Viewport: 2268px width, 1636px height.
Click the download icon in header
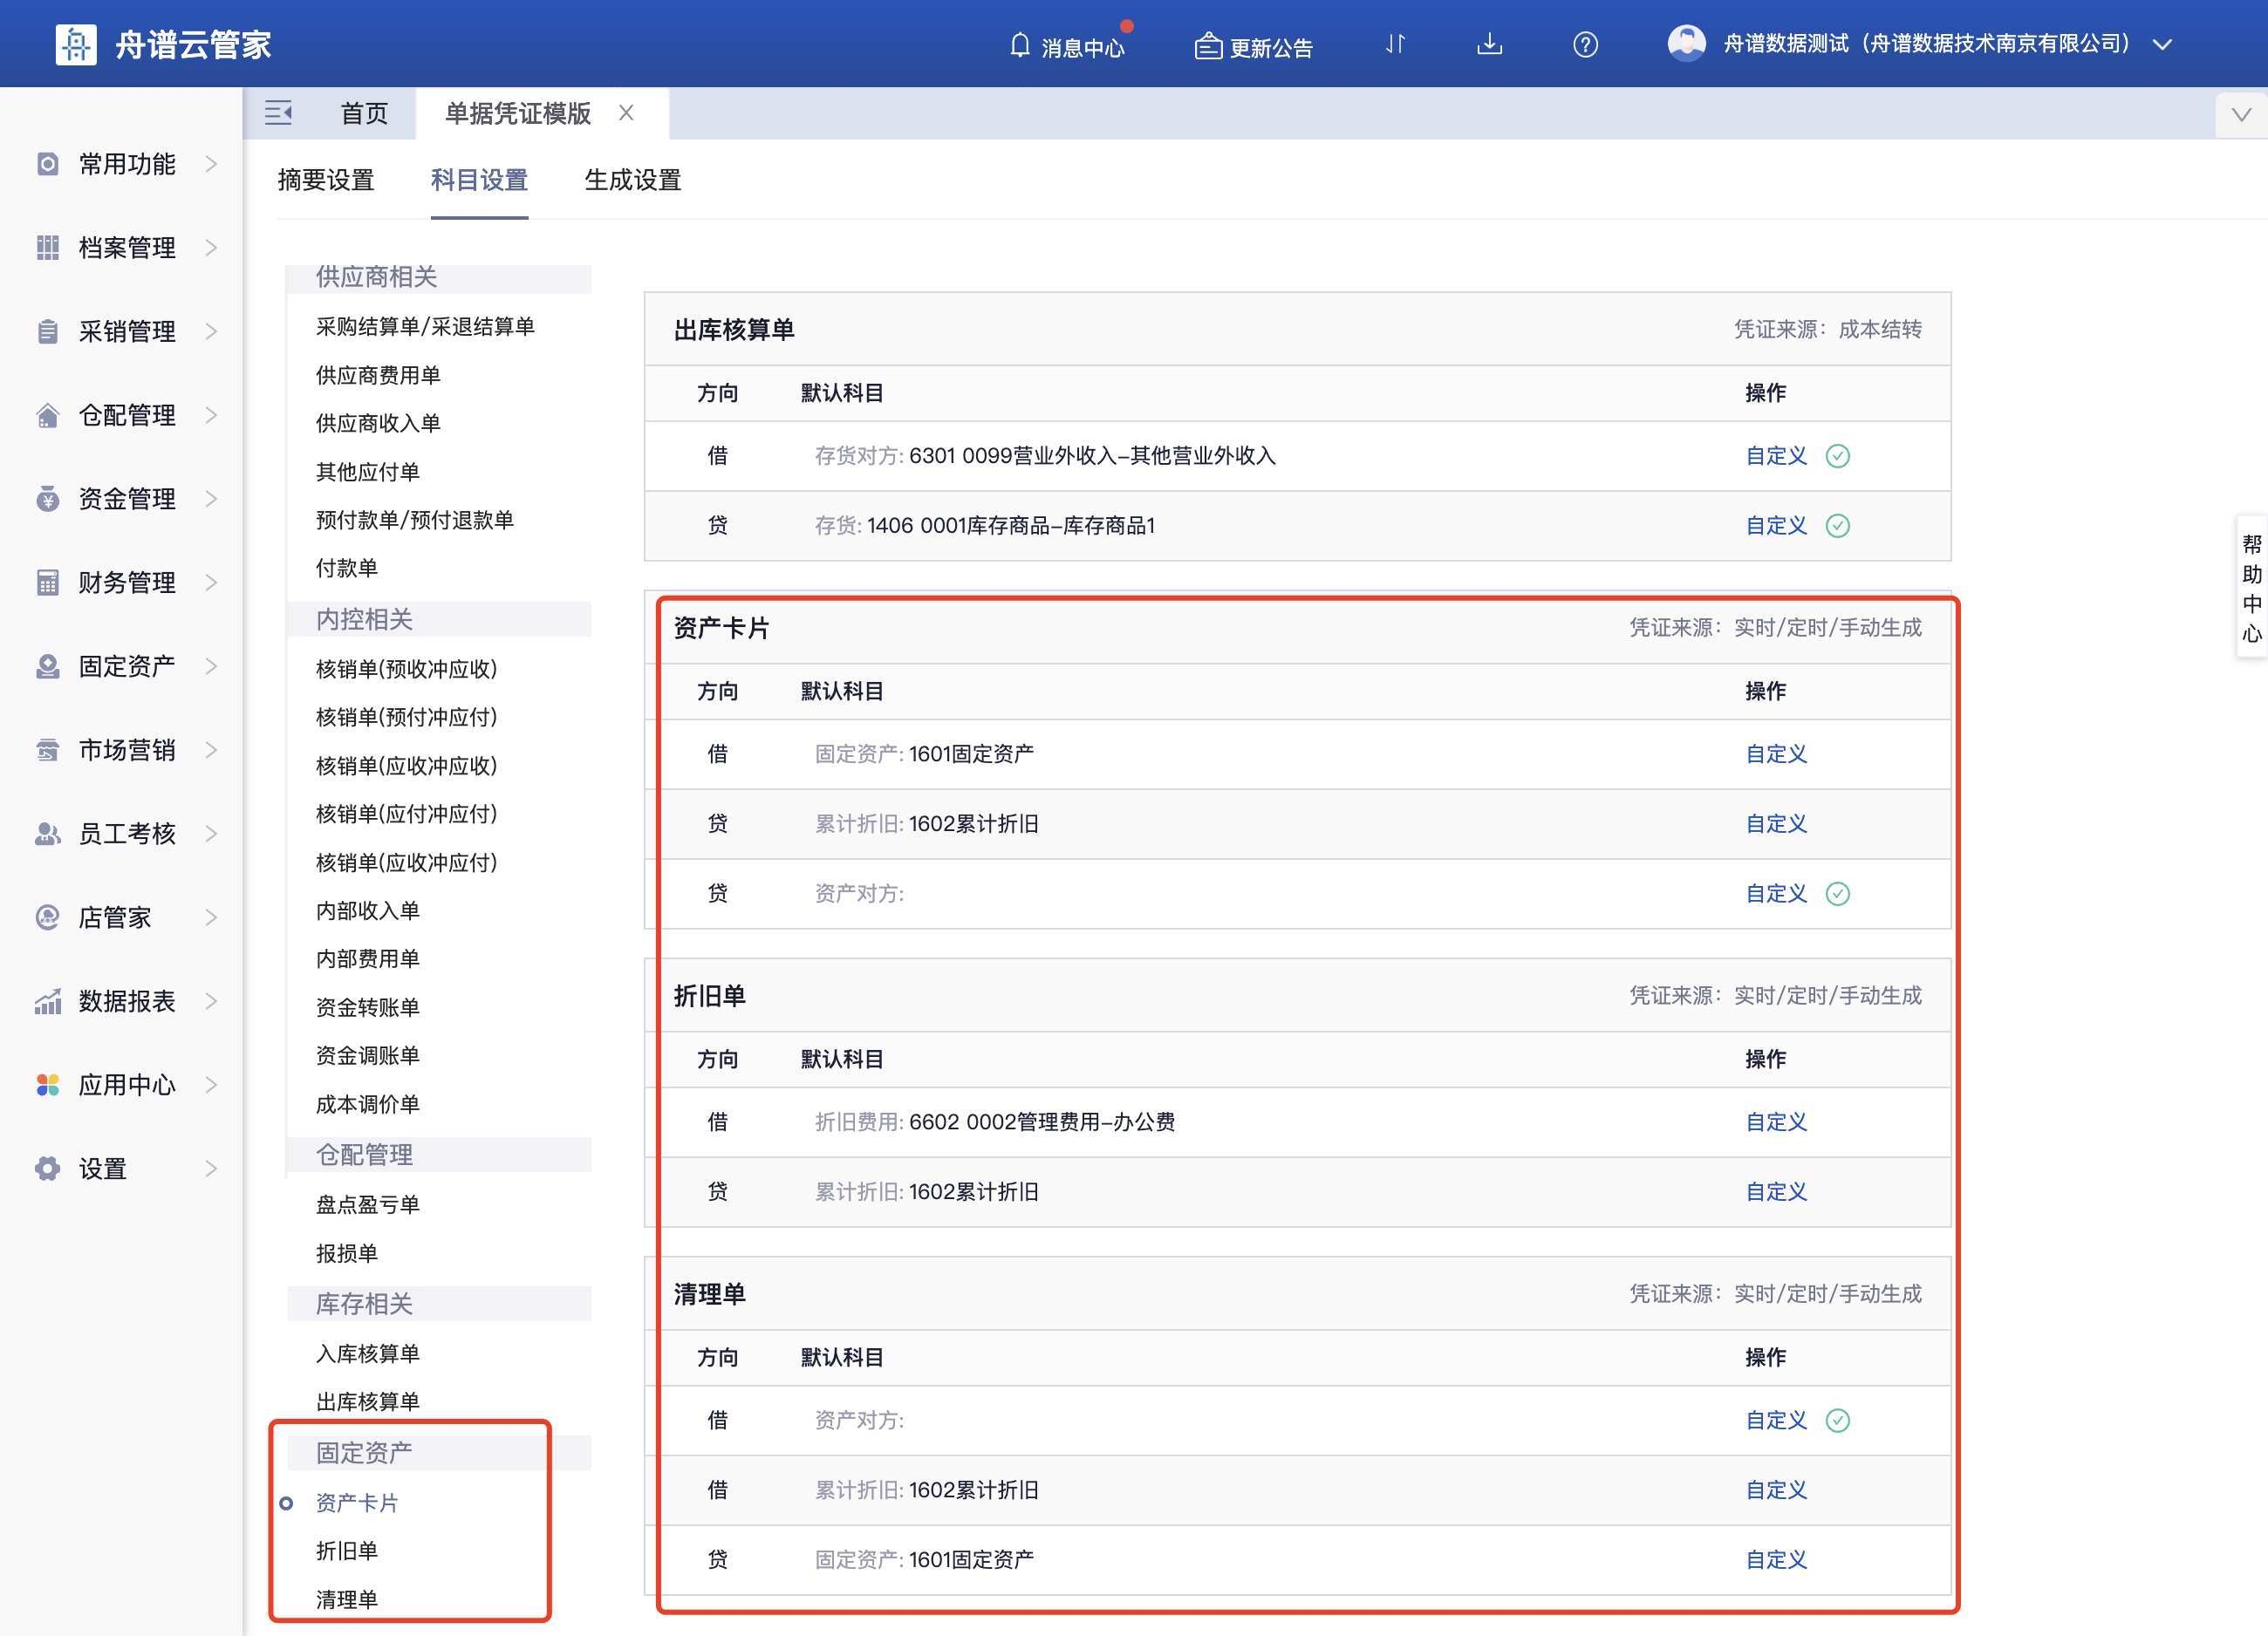click(x=1489, y=44)
